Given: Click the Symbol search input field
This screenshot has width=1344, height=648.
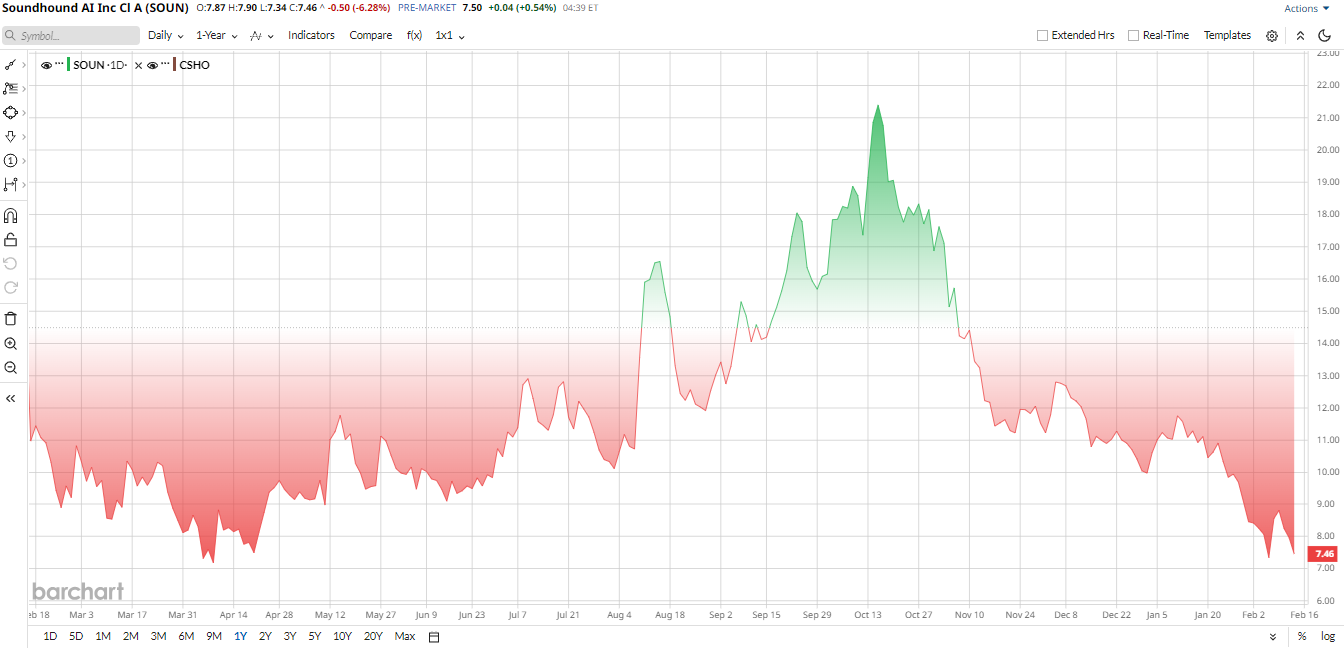Looking at the screenshot, I should (71, 35).
